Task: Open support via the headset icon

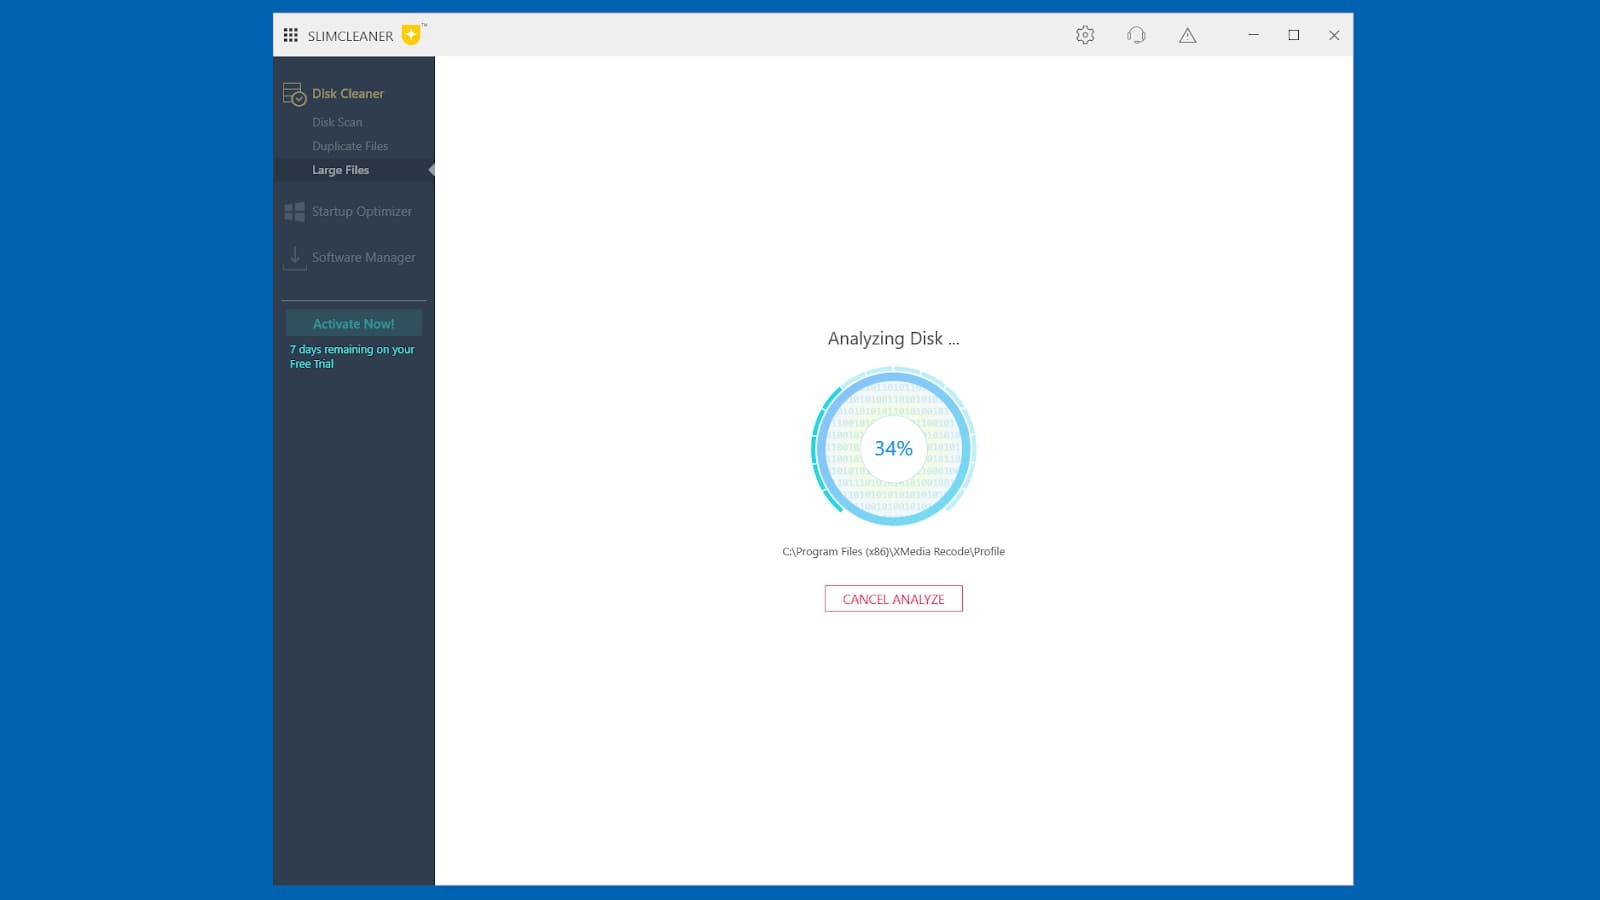Action: 1136,35
